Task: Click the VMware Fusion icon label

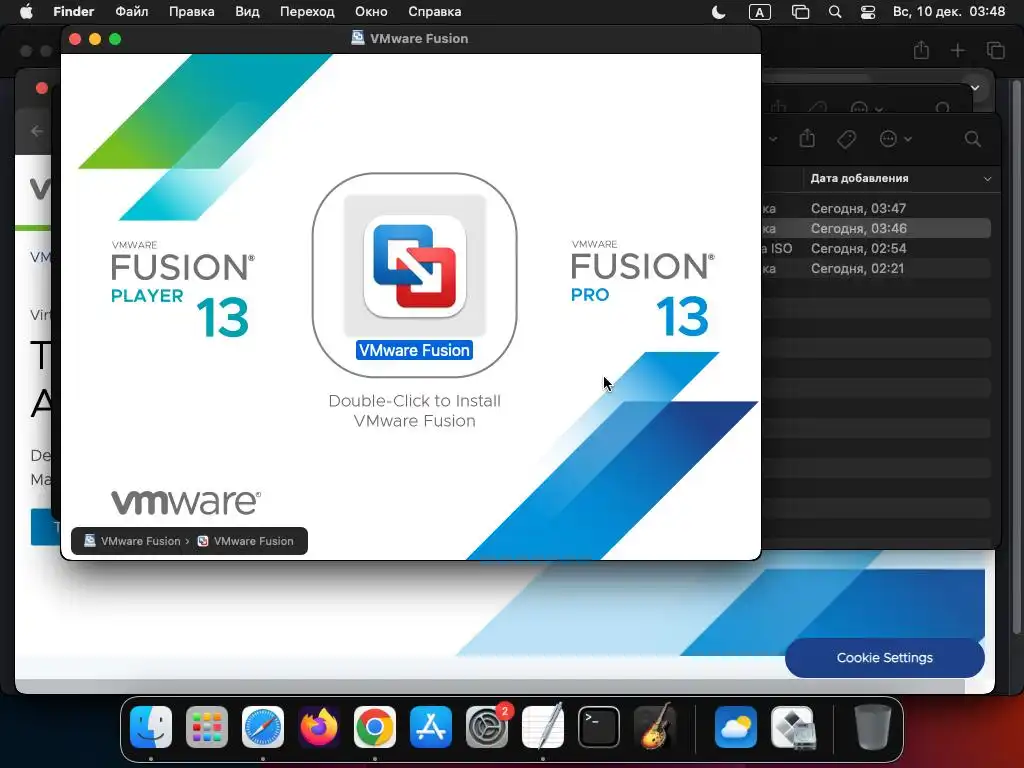Action: coord(414,350)
